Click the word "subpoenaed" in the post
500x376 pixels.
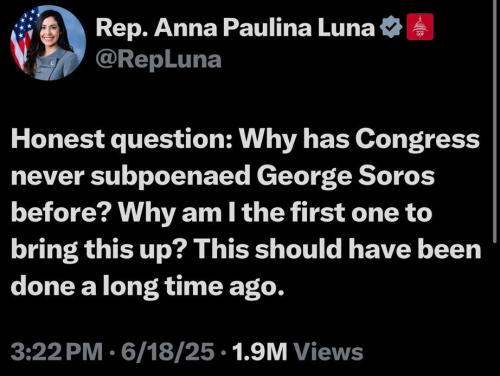[170, 177]
